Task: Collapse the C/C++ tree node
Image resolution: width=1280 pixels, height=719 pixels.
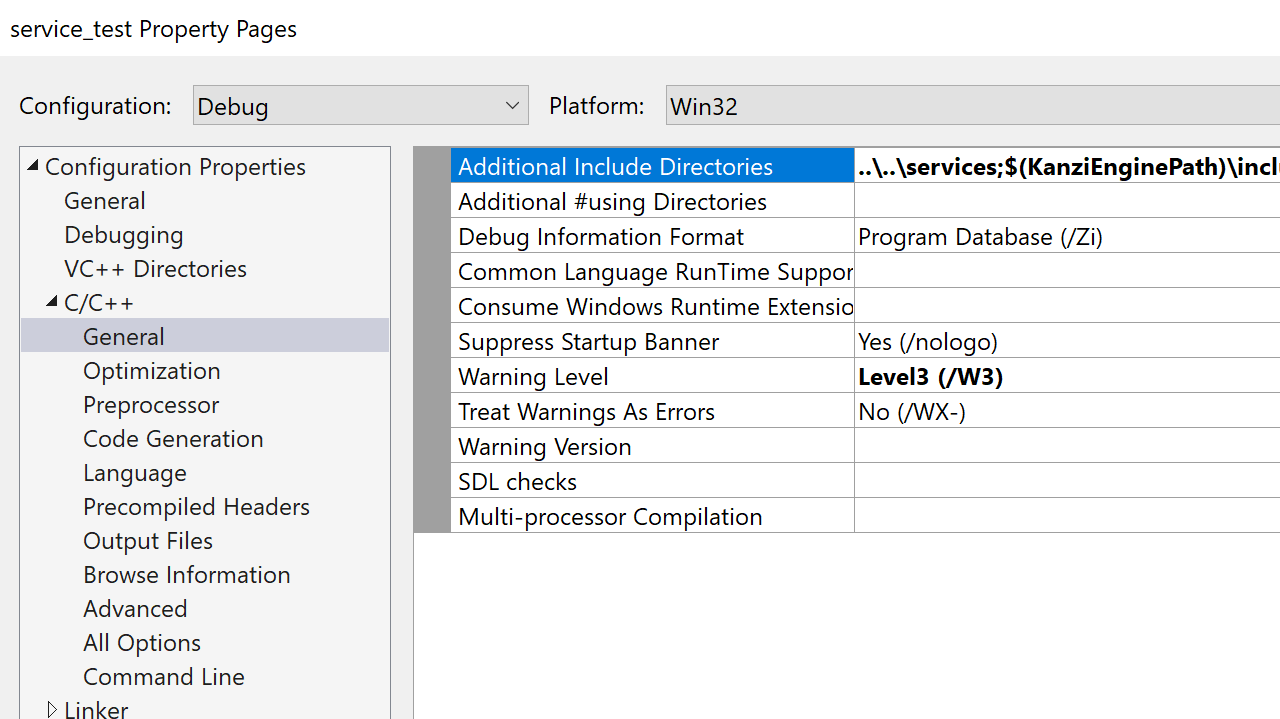Action: pyautogui.click(x=52, y=302)
